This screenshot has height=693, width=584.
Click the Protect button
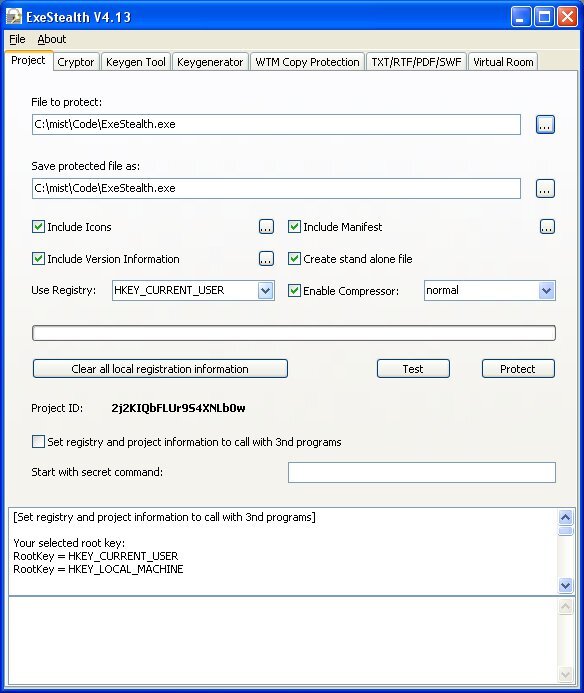pos(518,369)
